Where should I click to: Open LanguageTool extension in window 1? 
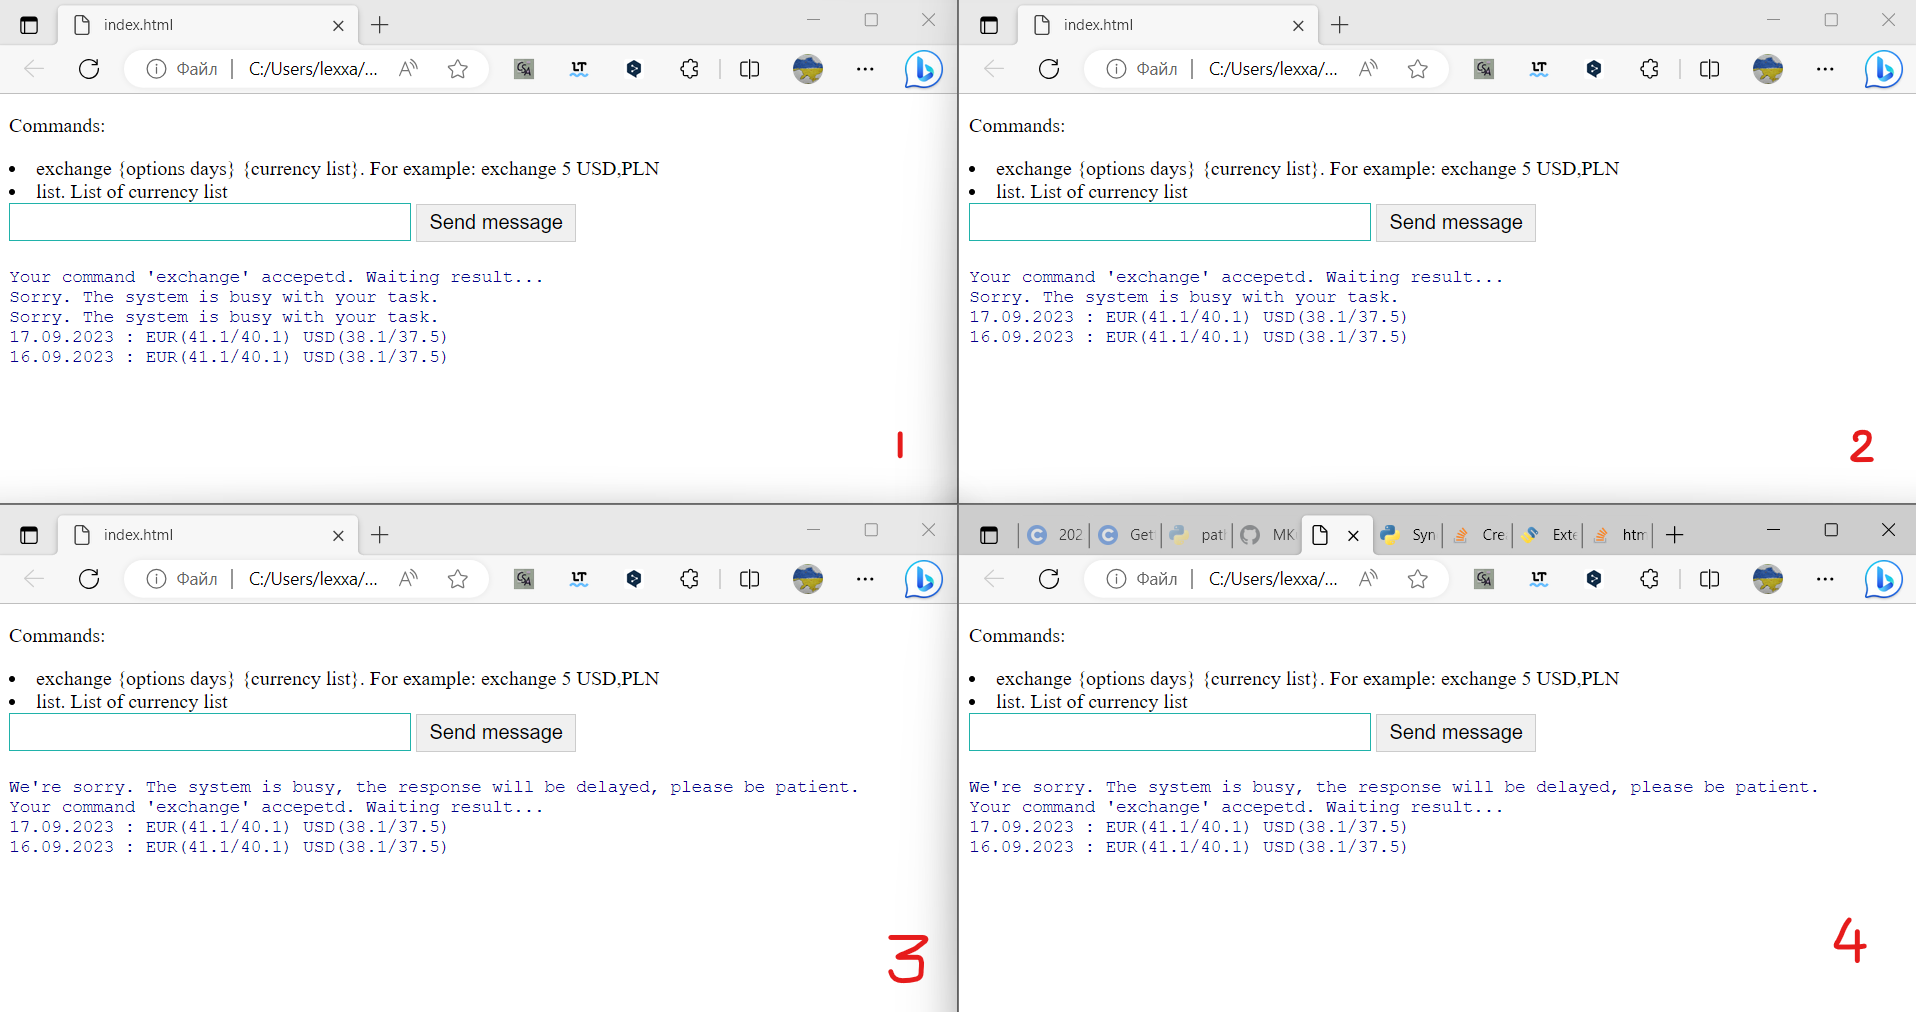click(579, 69)
